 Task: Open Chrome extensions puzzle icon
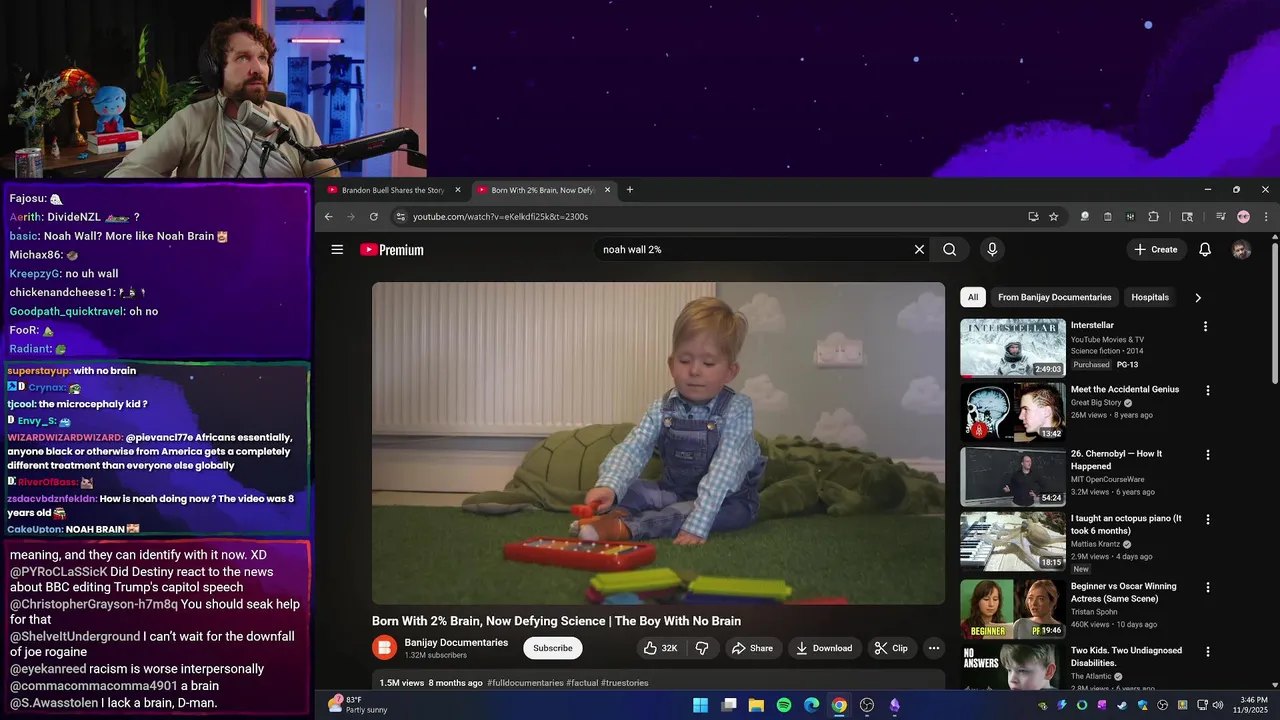[x=1153, y=216]
